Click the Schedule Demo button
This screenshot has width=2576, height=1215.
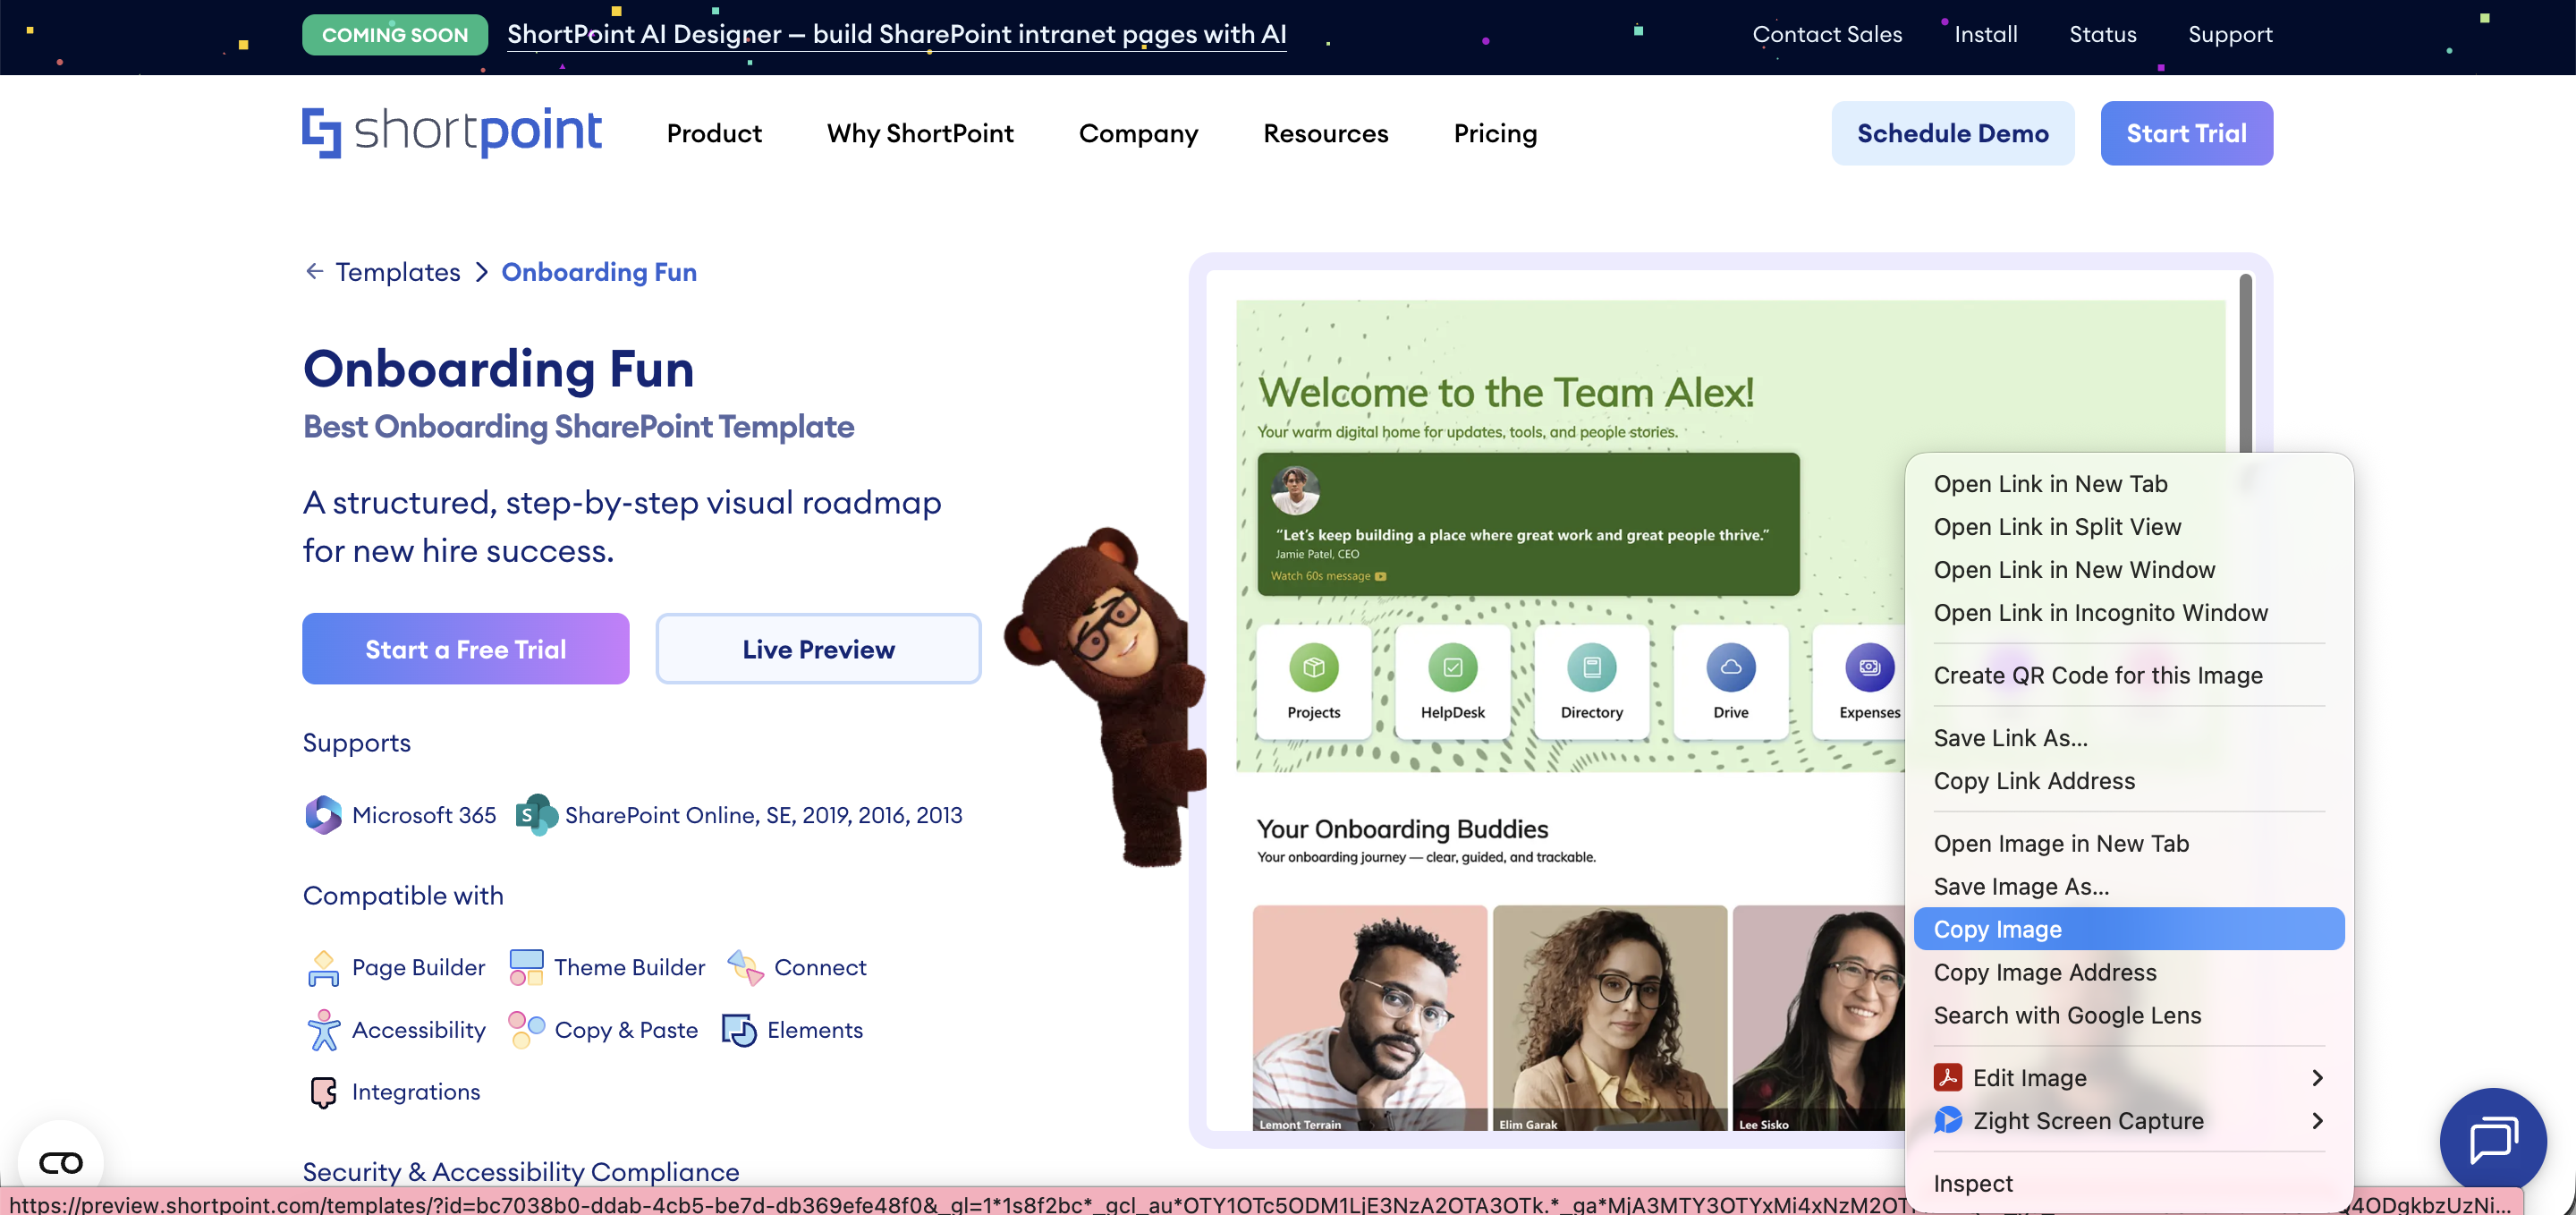click(1952, 133)
